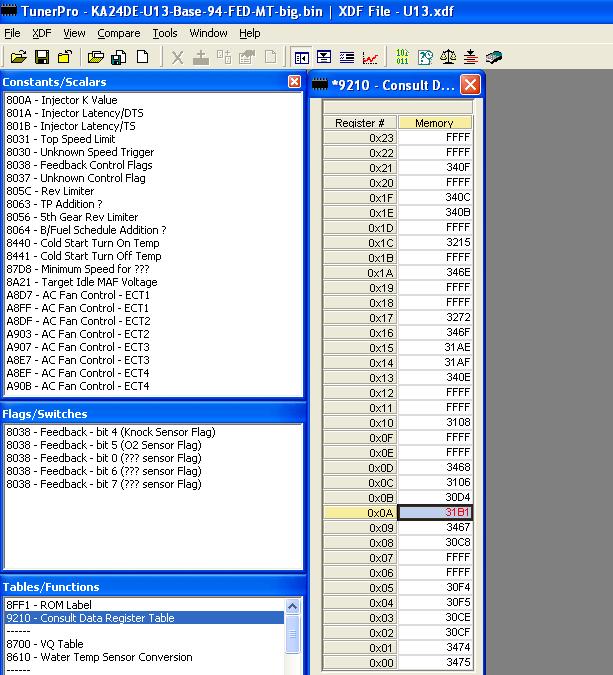Select 8A21 - Target Idle MAF Voltage
This screenshot has width=613, height=675.
[x=82, y=282]
